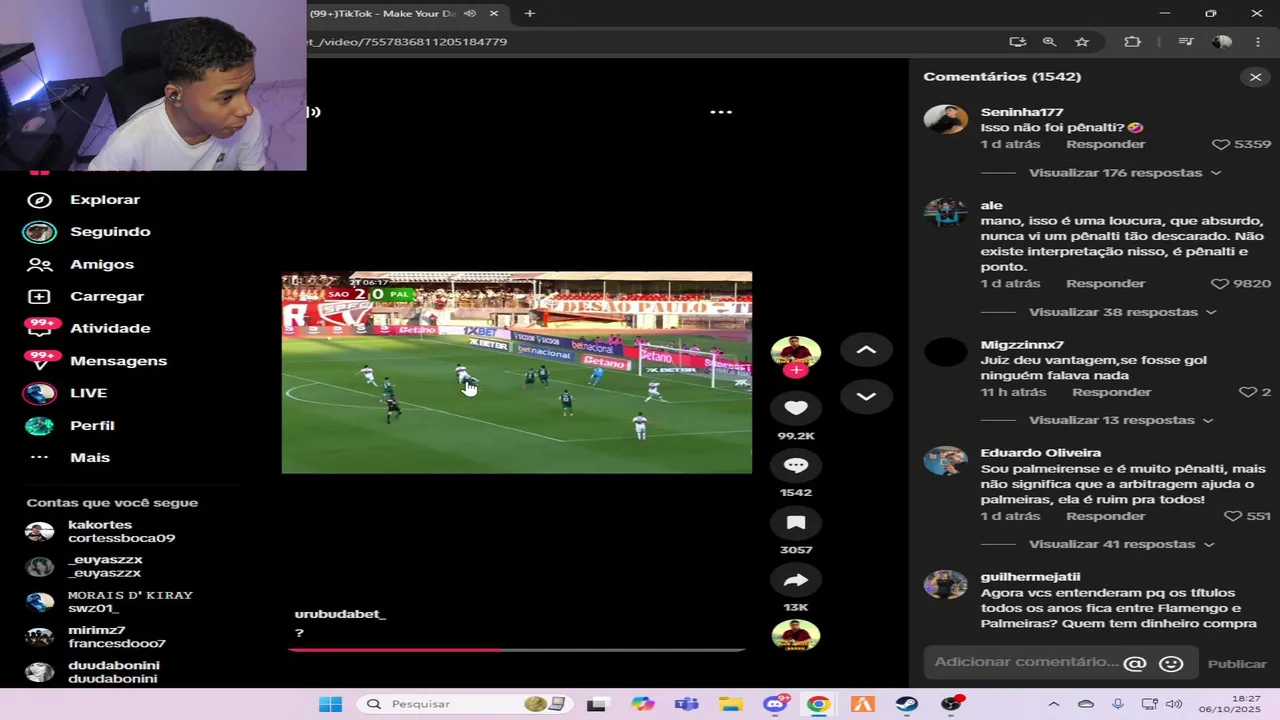Save video with bookmark icon

coord(796,522)
